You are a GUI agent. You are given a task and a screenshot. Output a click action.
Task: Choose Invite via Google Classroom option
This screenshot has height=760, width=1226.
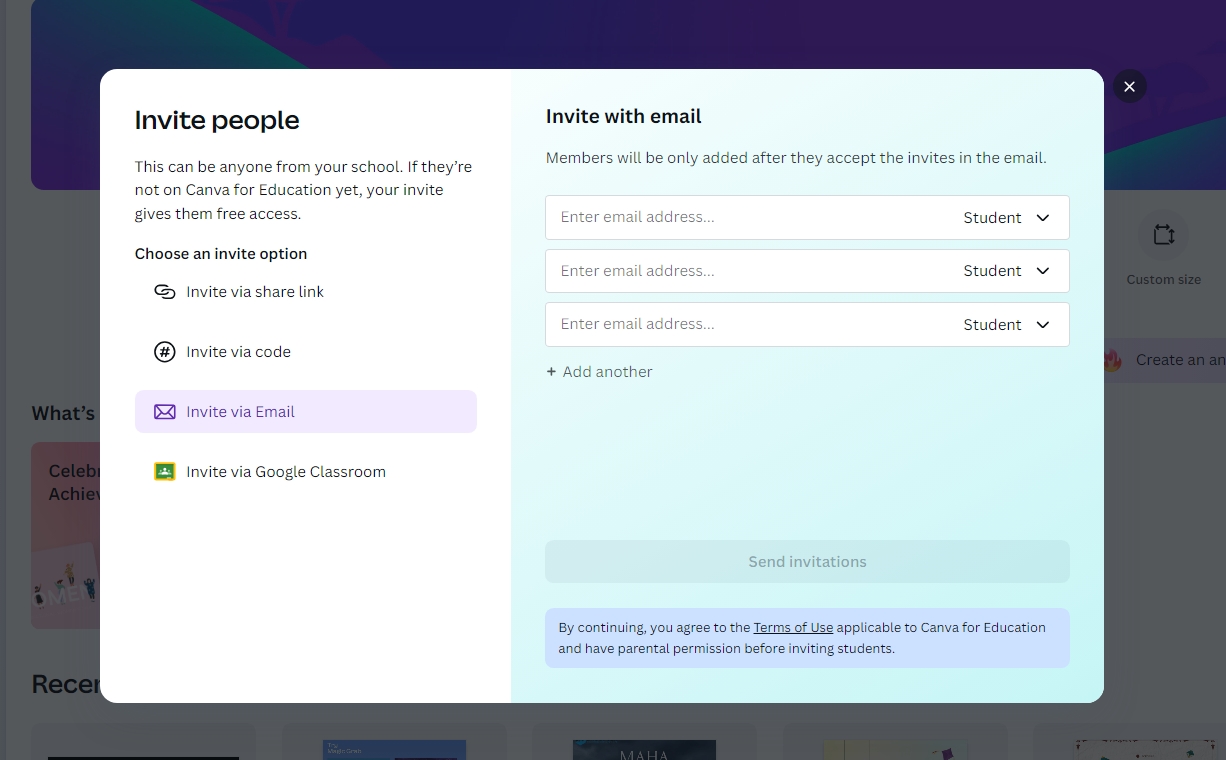coord(285,472)
